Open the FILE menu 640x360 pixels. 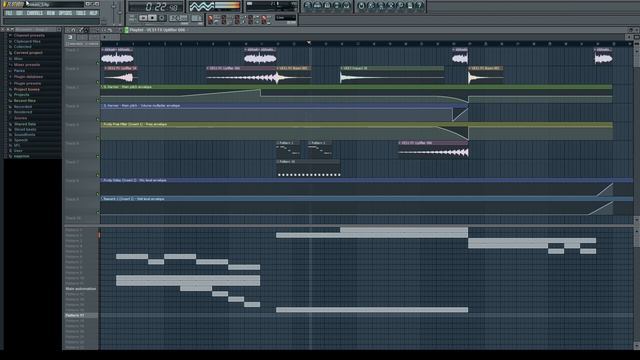(x=9, y=13)
